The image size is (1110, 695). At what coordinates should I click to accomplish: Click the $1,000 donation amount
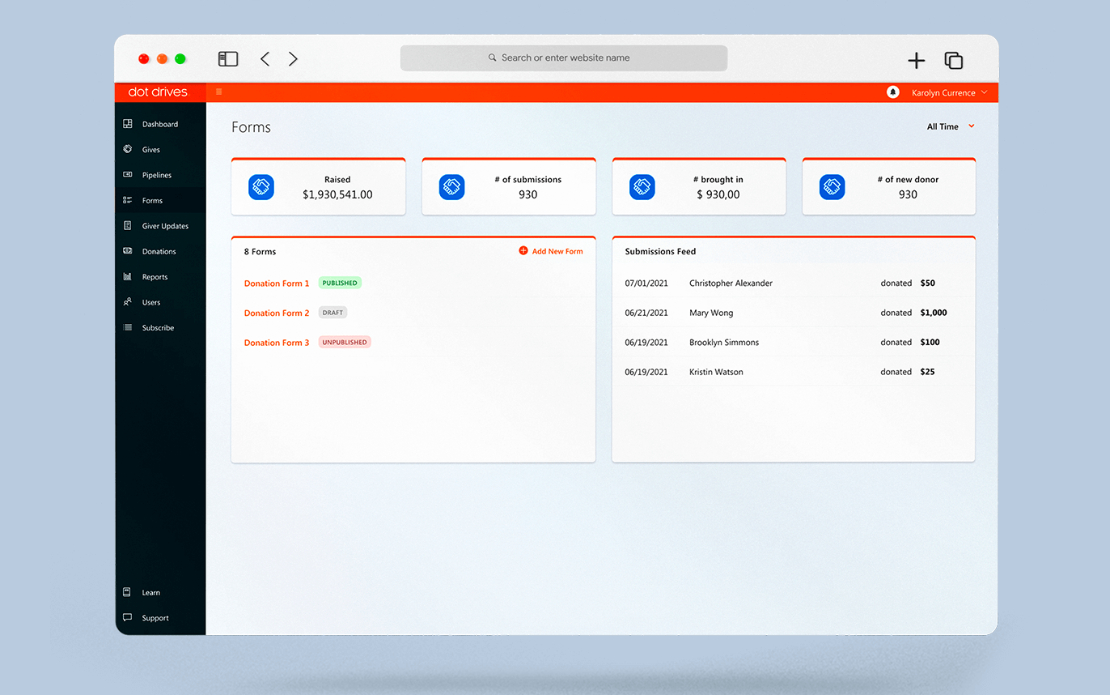click(x=933, y=313)
